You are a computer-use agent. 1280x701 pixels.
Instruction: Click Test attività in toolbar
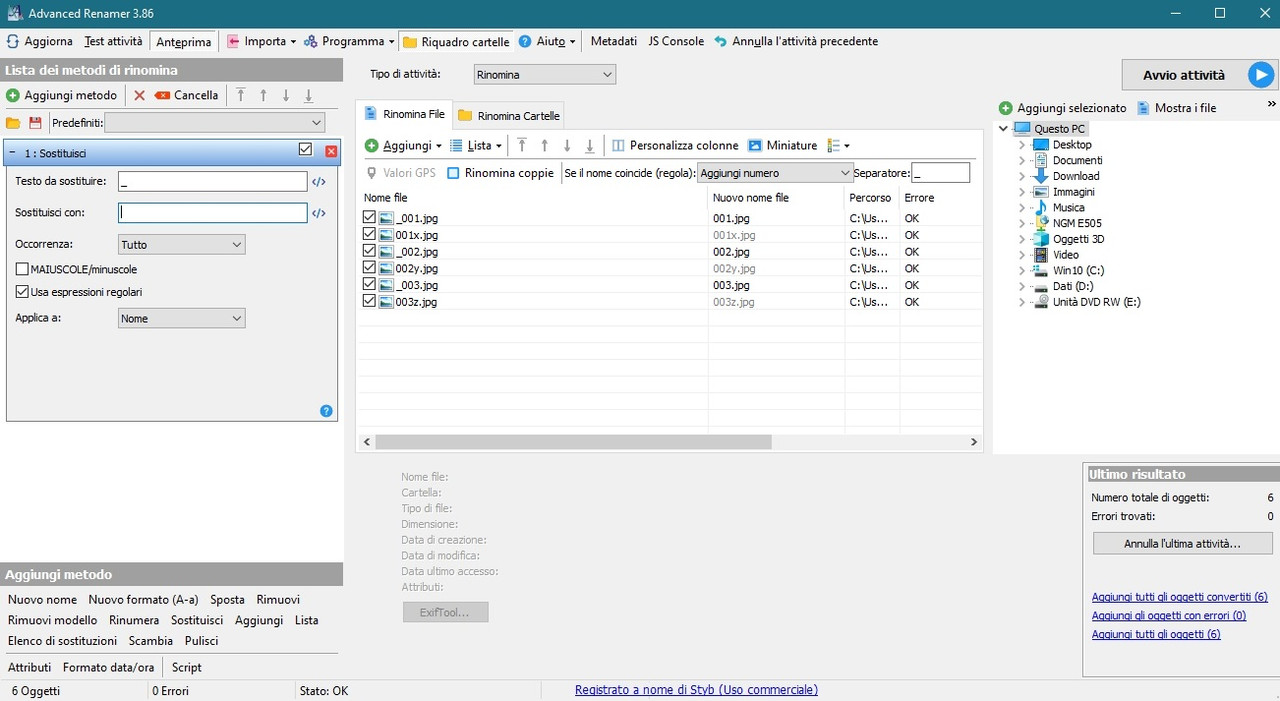tap(113, 41)
